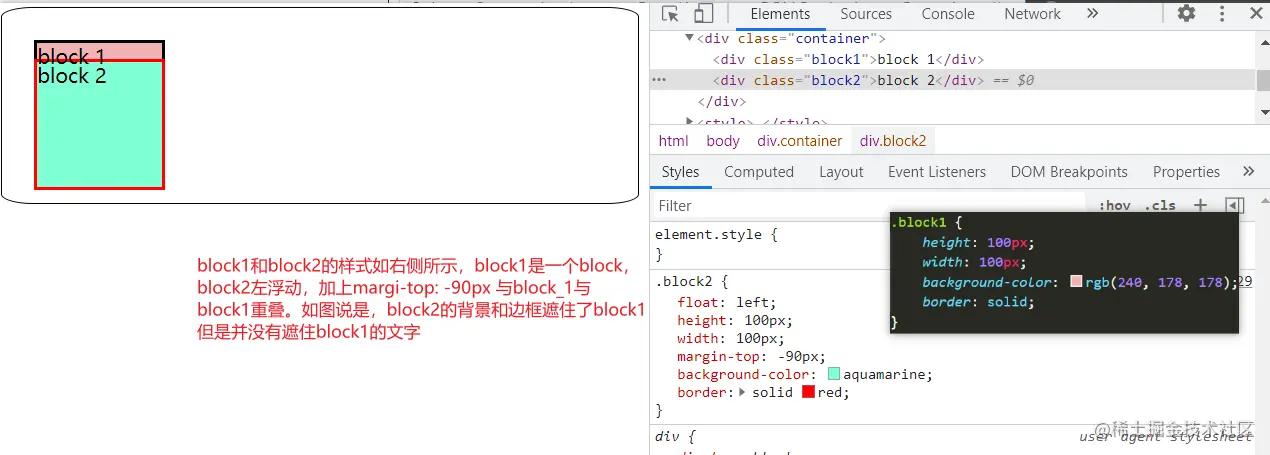Screen dimensions: 1270x455
Task: Open the Properties tab
Action: (x=1186, y=172)
